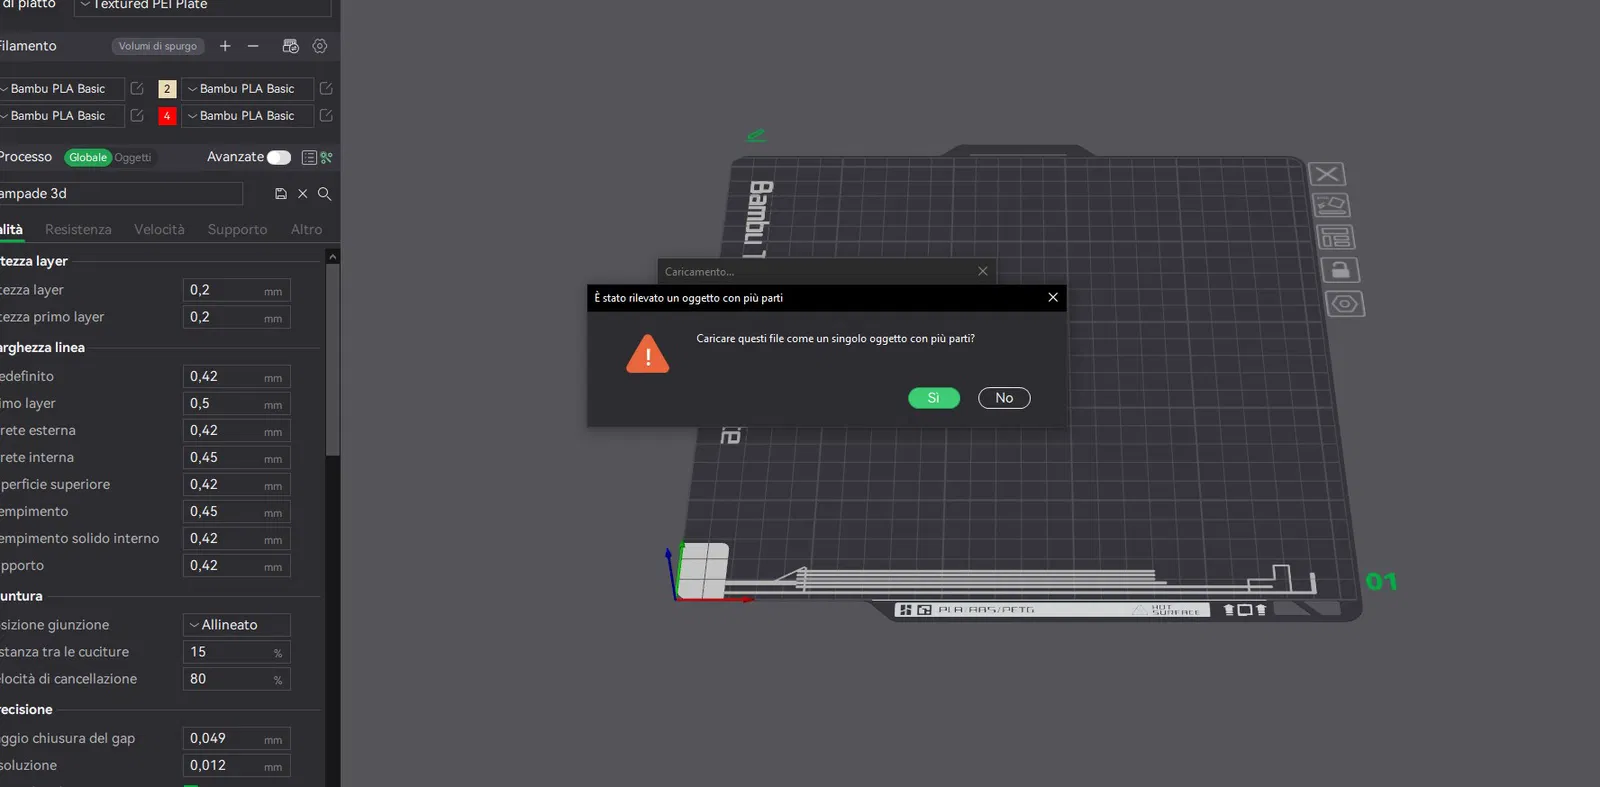This screenshot has height=787, width=1600.
Task: Click the altezza primo layer field
Action: pyautogui.click(x=237, y=317)
